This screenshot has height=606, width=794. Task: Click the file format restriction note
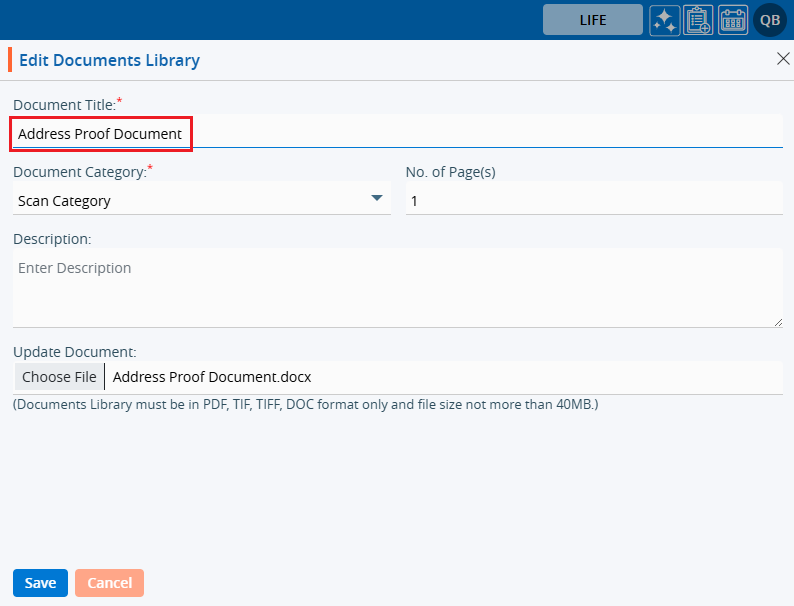(x=305, y=405)
